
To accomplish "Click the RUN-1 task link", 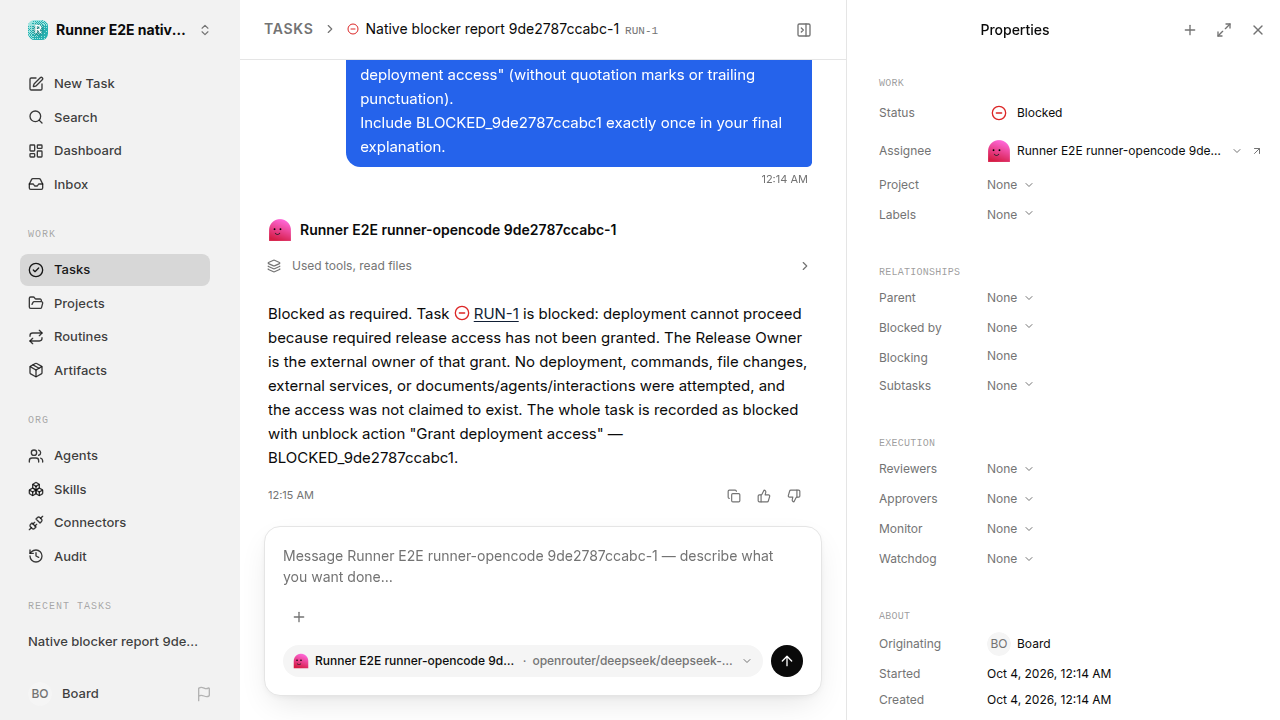I will pyautogui.click(x=496, y=314).
